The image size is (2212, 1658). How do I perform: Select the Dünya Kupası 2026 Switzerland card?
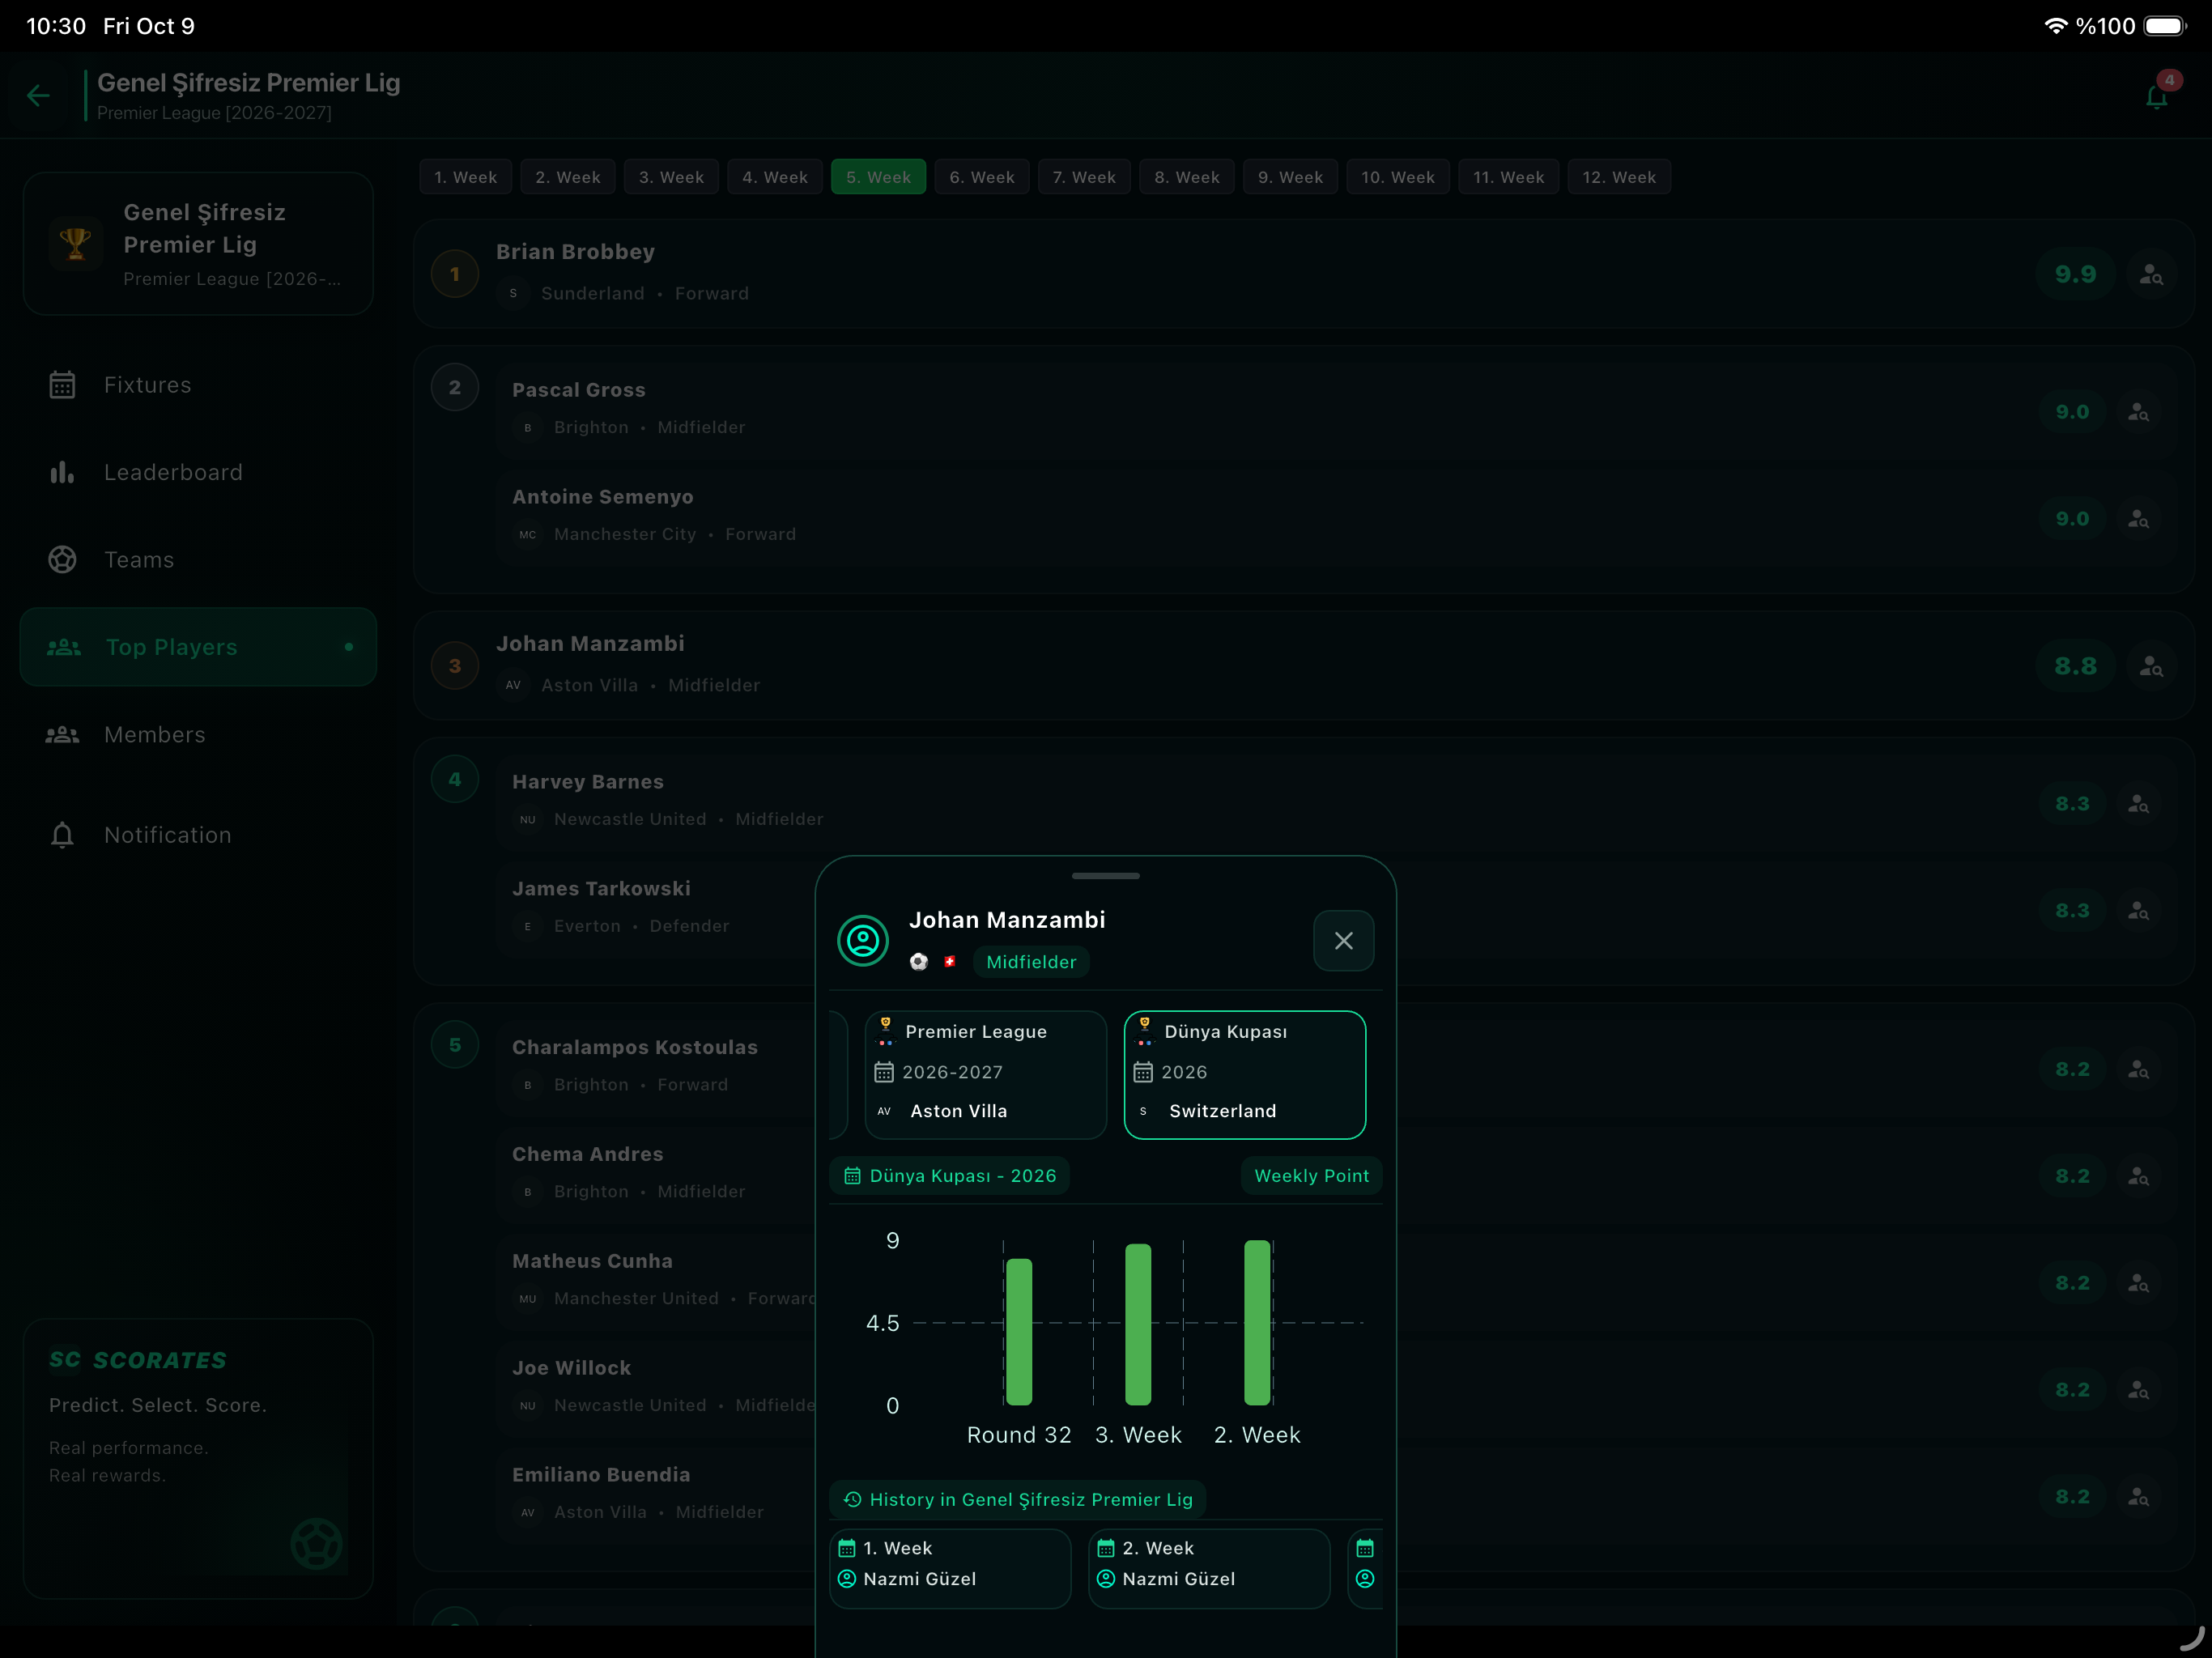pyautogui.click(x=1244, y=1074)
